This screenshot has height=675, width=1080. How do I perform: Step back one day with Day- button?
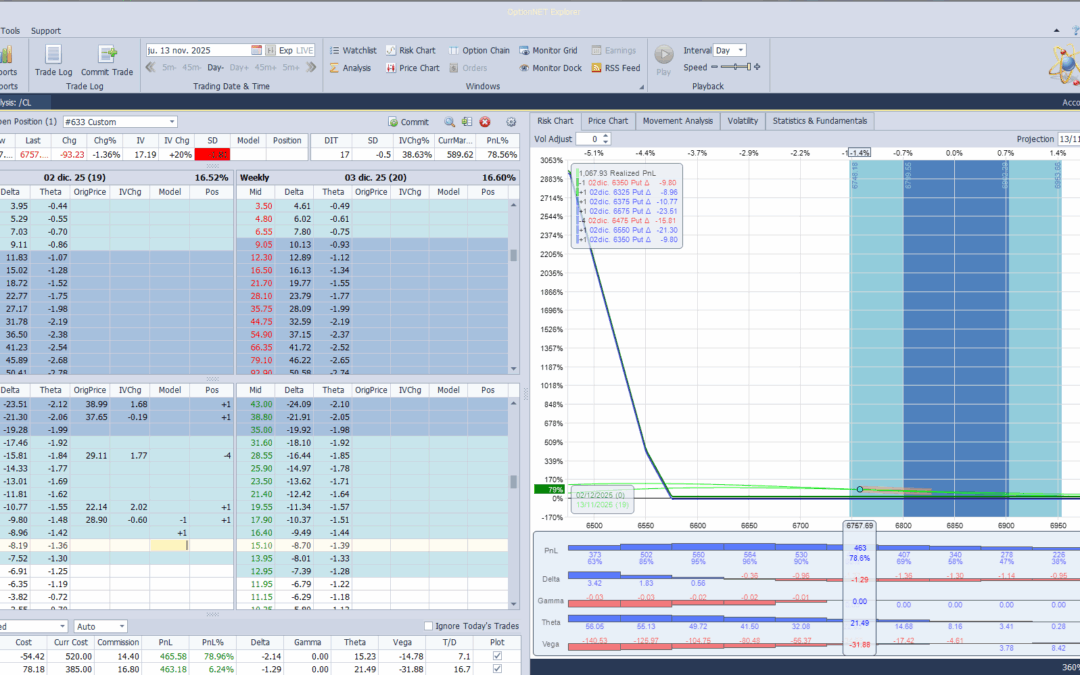tap(215, 68)
